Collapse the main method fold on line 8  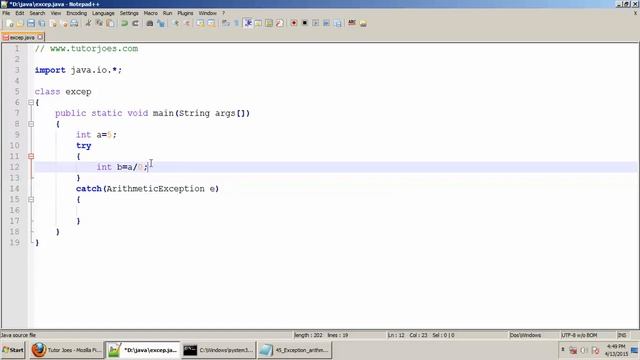click(31, 124)
